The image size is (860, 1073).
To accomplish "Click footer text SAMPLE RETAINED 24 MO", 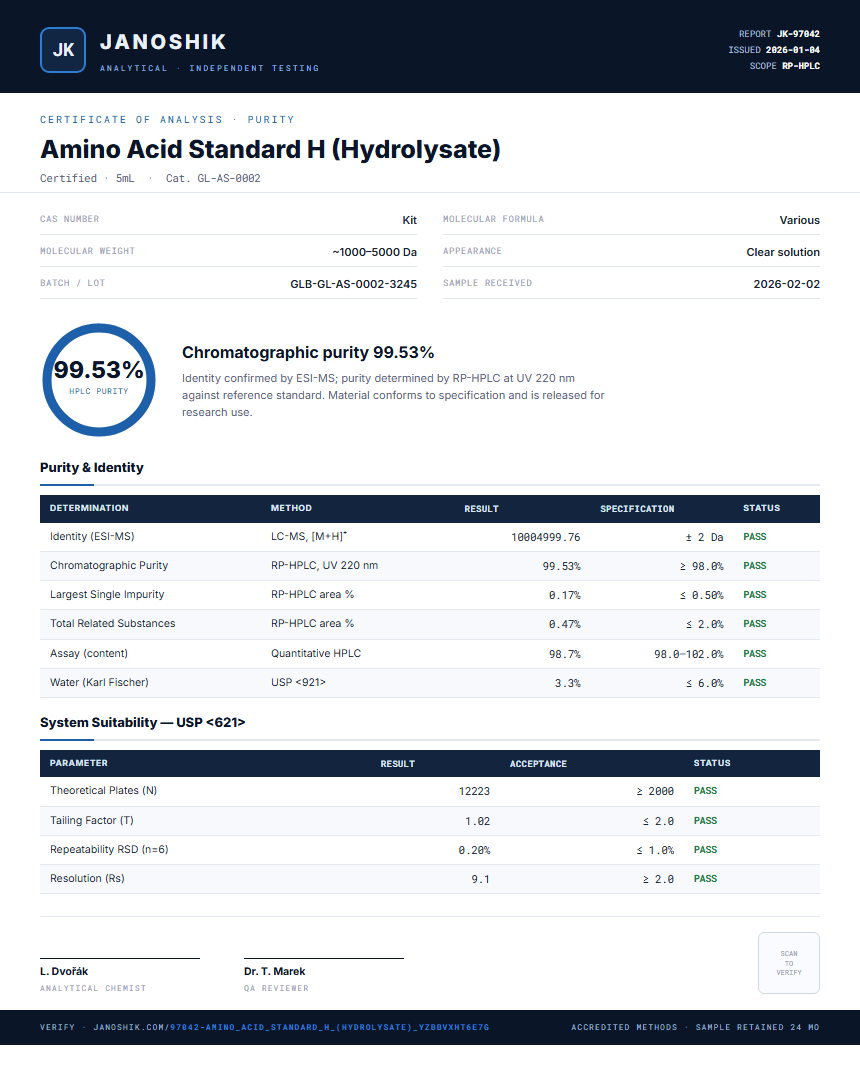I will (x=757, y=1027).
